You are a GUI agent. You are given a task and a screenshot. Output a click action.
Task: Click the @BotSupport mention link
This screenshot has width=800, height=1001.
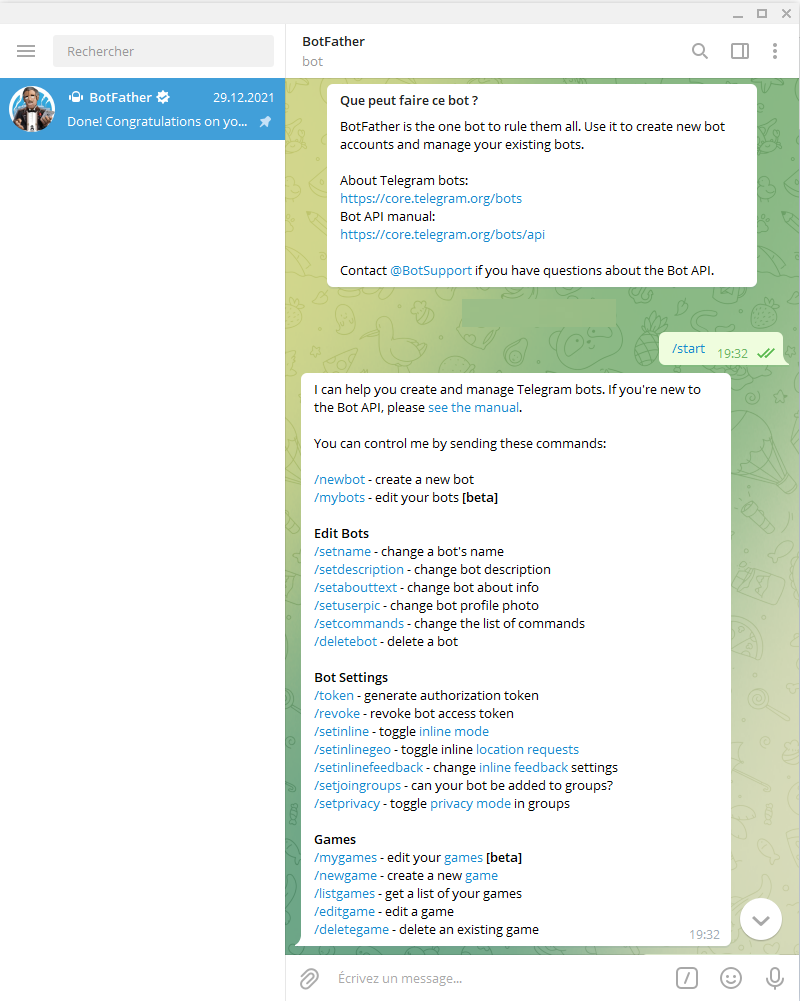point(430,271)
